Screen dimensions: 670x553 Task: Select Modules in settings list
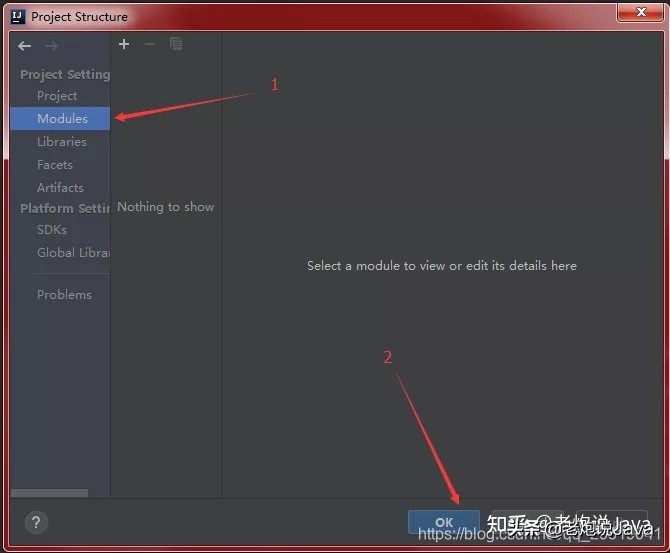click(60, 118)
